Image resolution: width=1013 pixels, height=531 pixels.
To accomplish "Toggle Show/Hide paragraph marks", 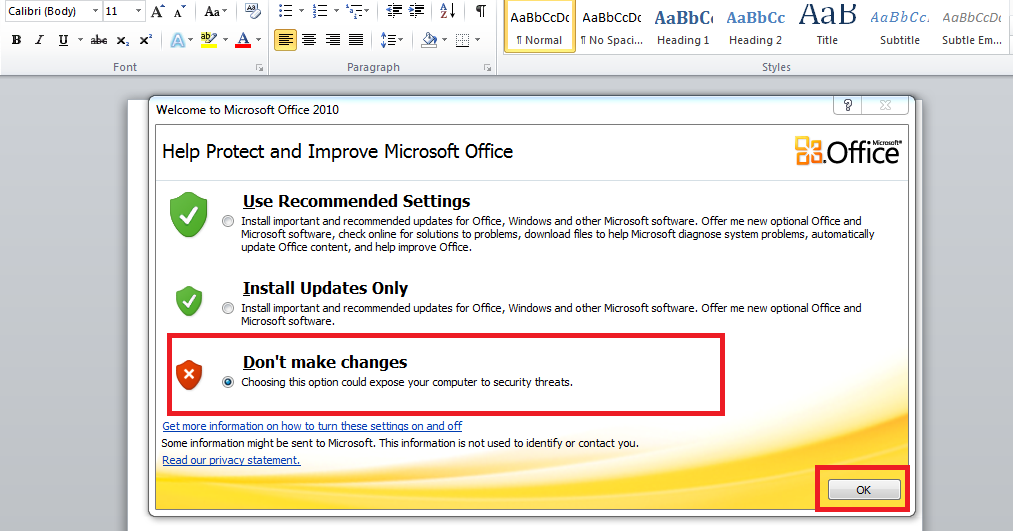I will (481, 11).
